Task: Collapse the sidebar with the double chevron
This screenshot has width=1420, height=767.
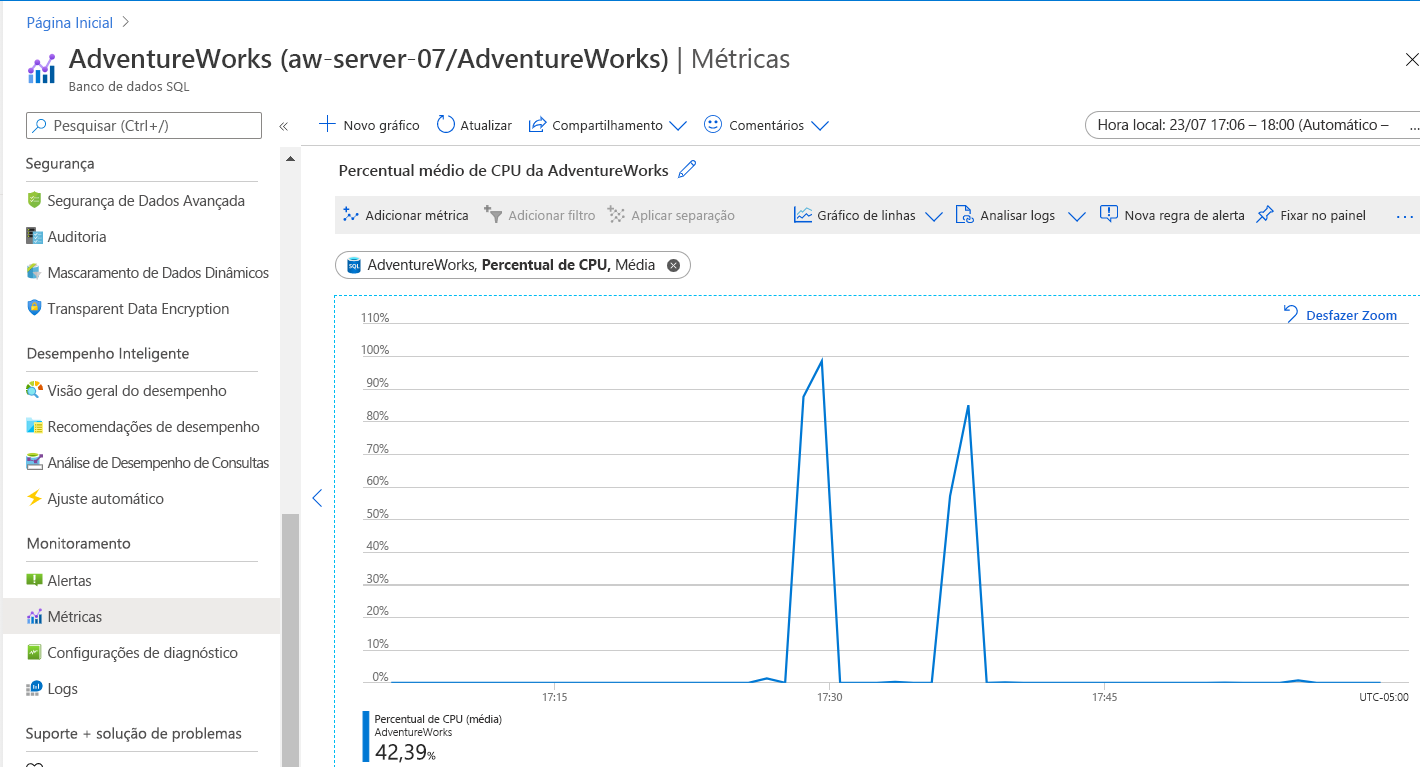Action: click(x=283, y=126)
